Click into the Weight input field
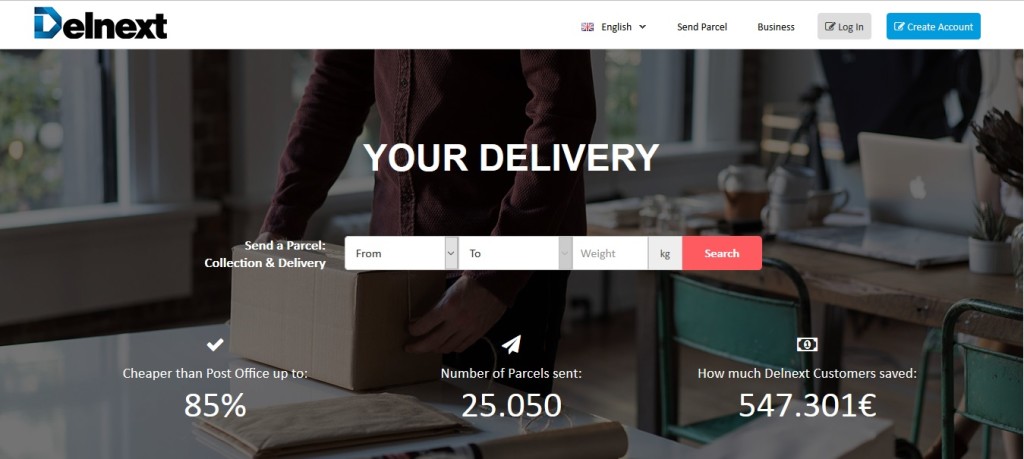 pyautogui.click(x=610, y=253)
